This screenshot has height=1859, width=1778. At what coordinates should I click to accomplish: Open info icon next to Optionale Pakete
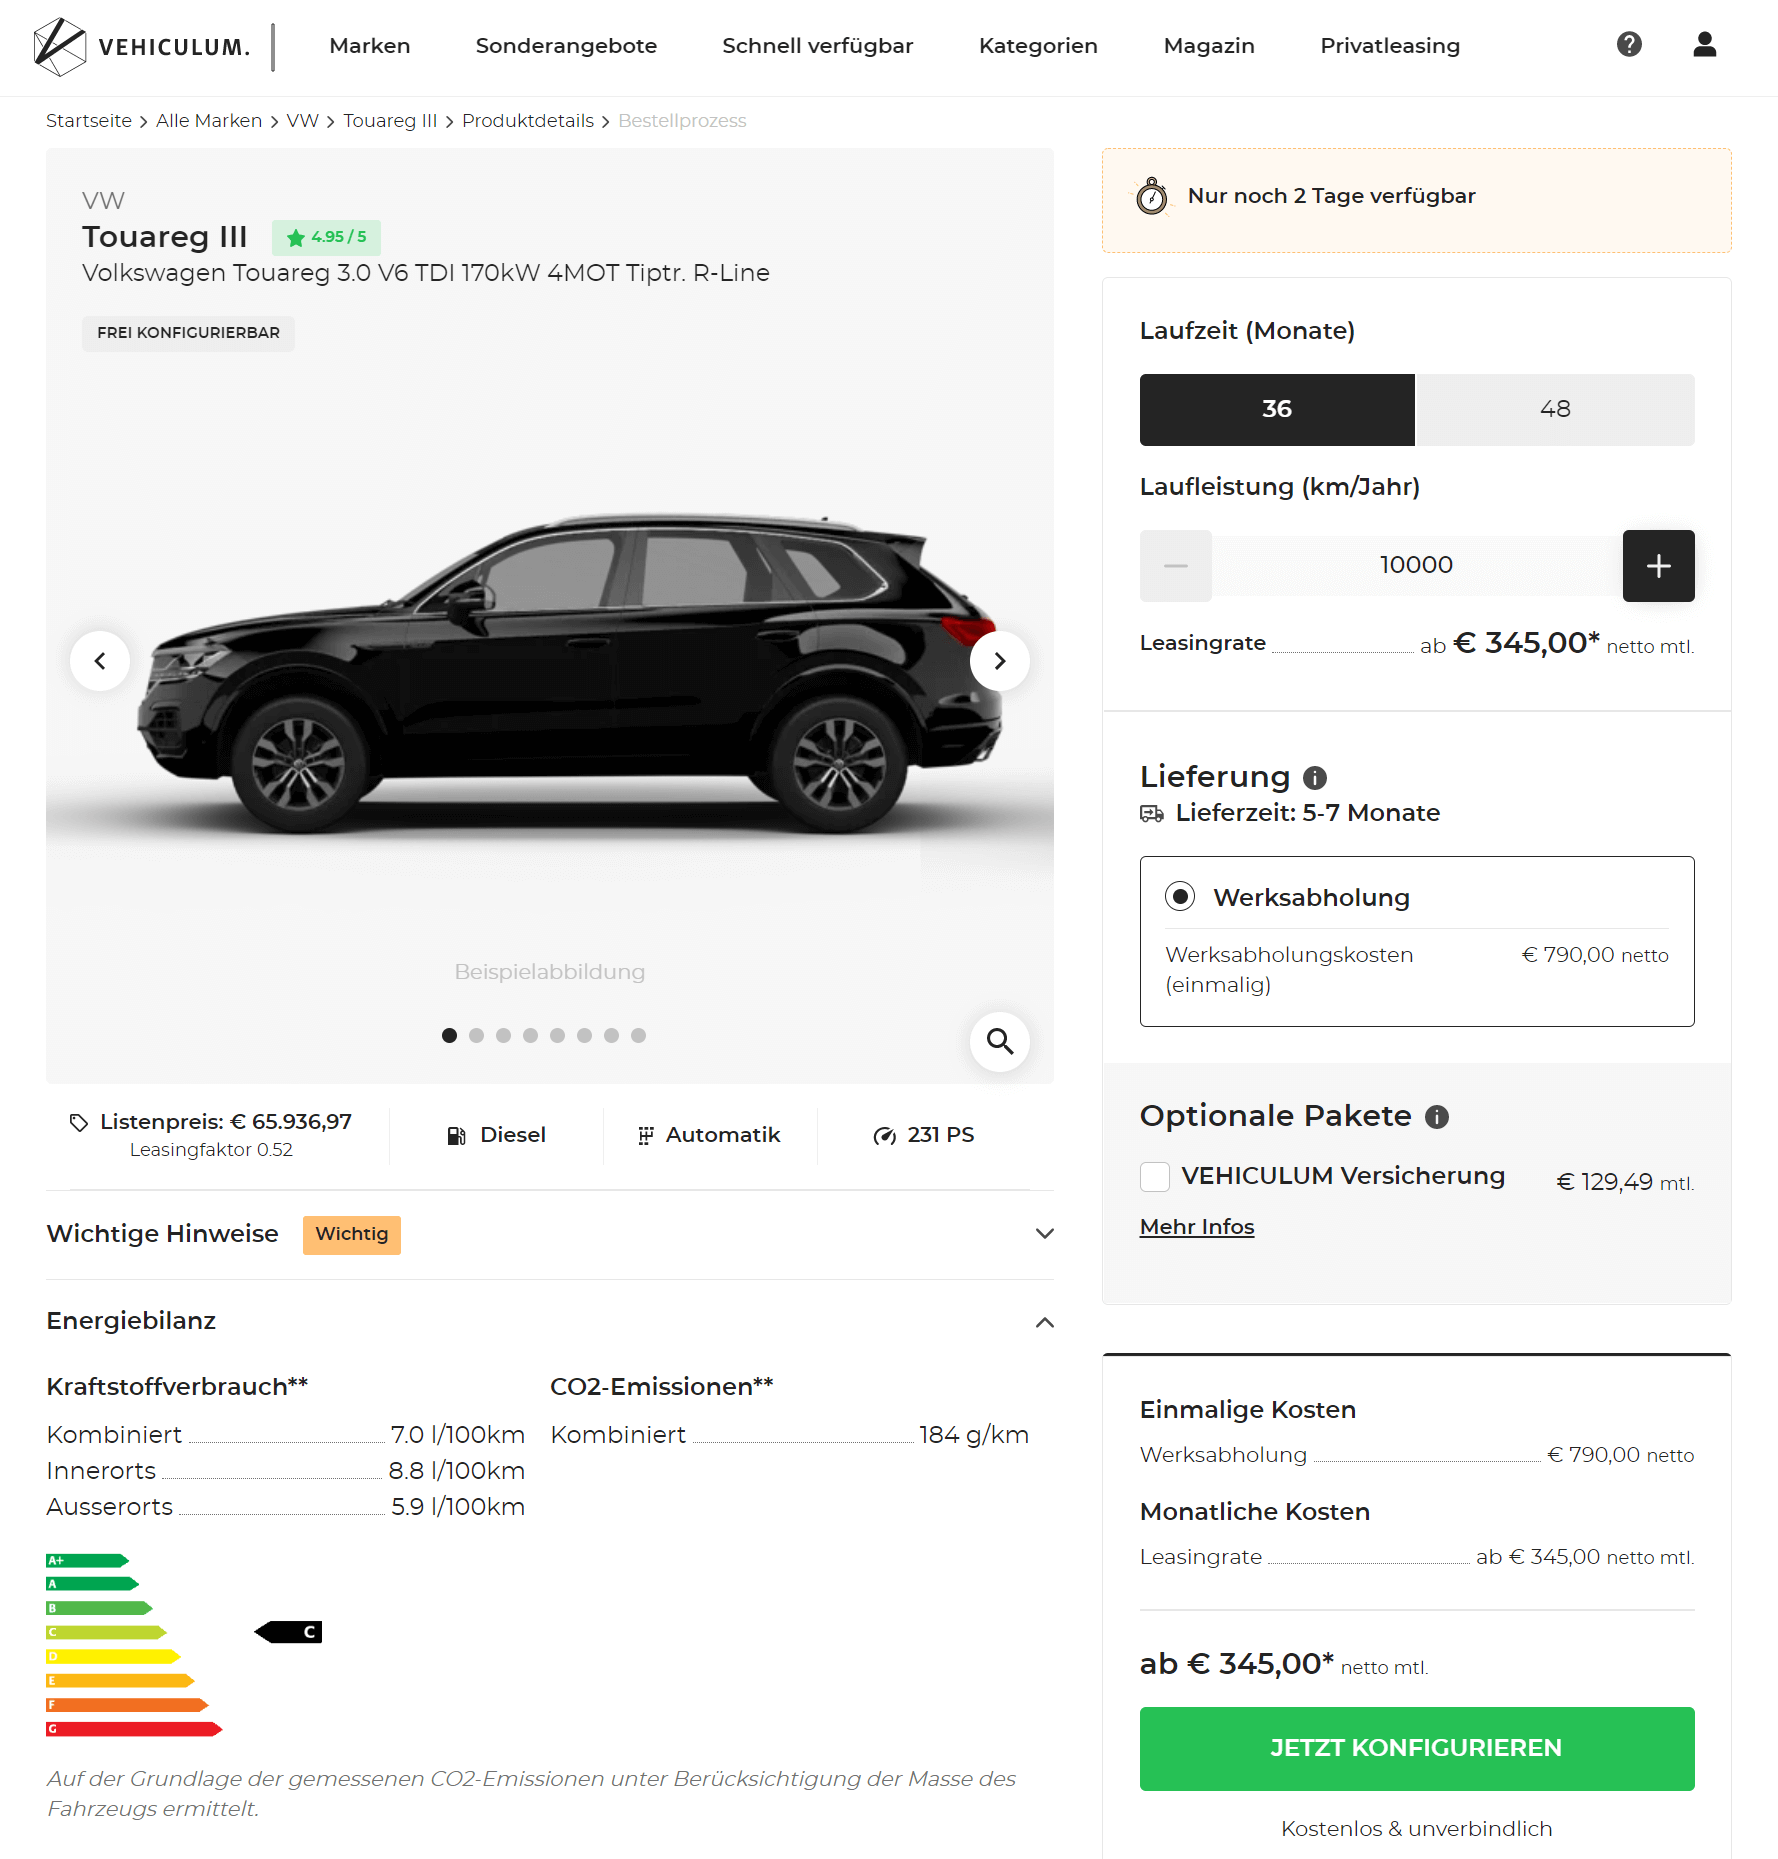[x=1437, y=1117]
